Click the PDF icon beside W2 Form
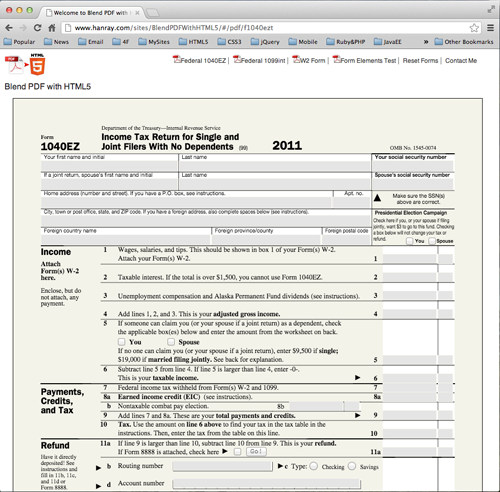The height and width of the screenshot is (492, 500). (296, 59)
